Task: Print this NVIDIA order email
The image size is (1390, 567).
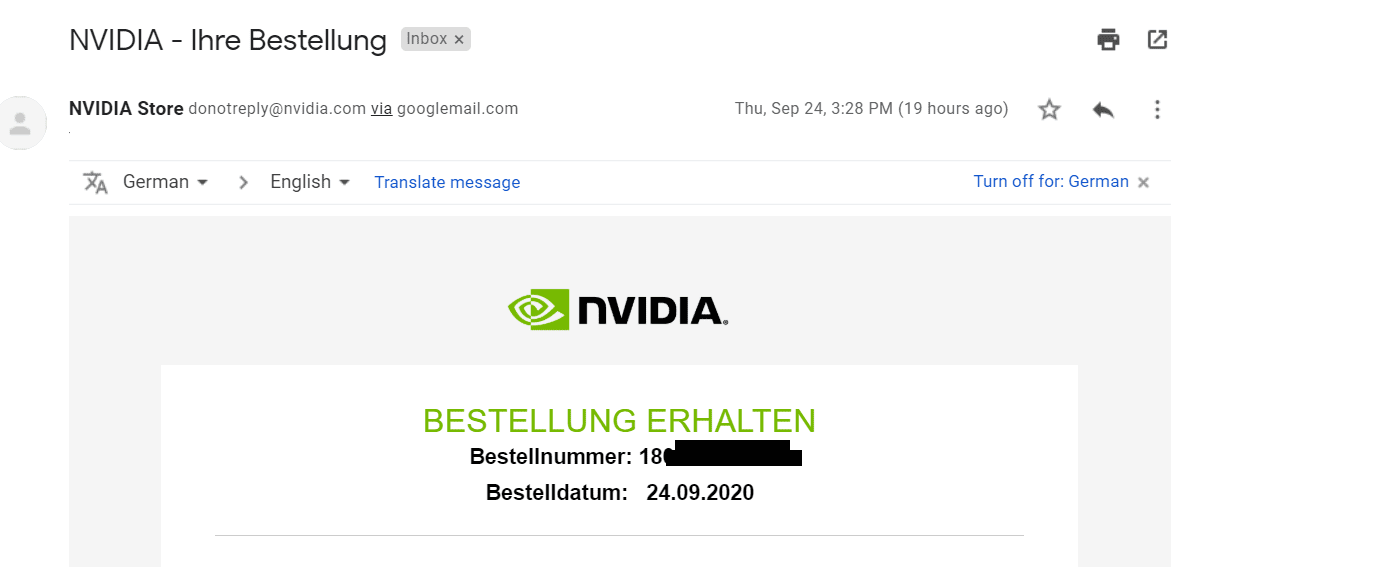Action: pos(1108,40)
